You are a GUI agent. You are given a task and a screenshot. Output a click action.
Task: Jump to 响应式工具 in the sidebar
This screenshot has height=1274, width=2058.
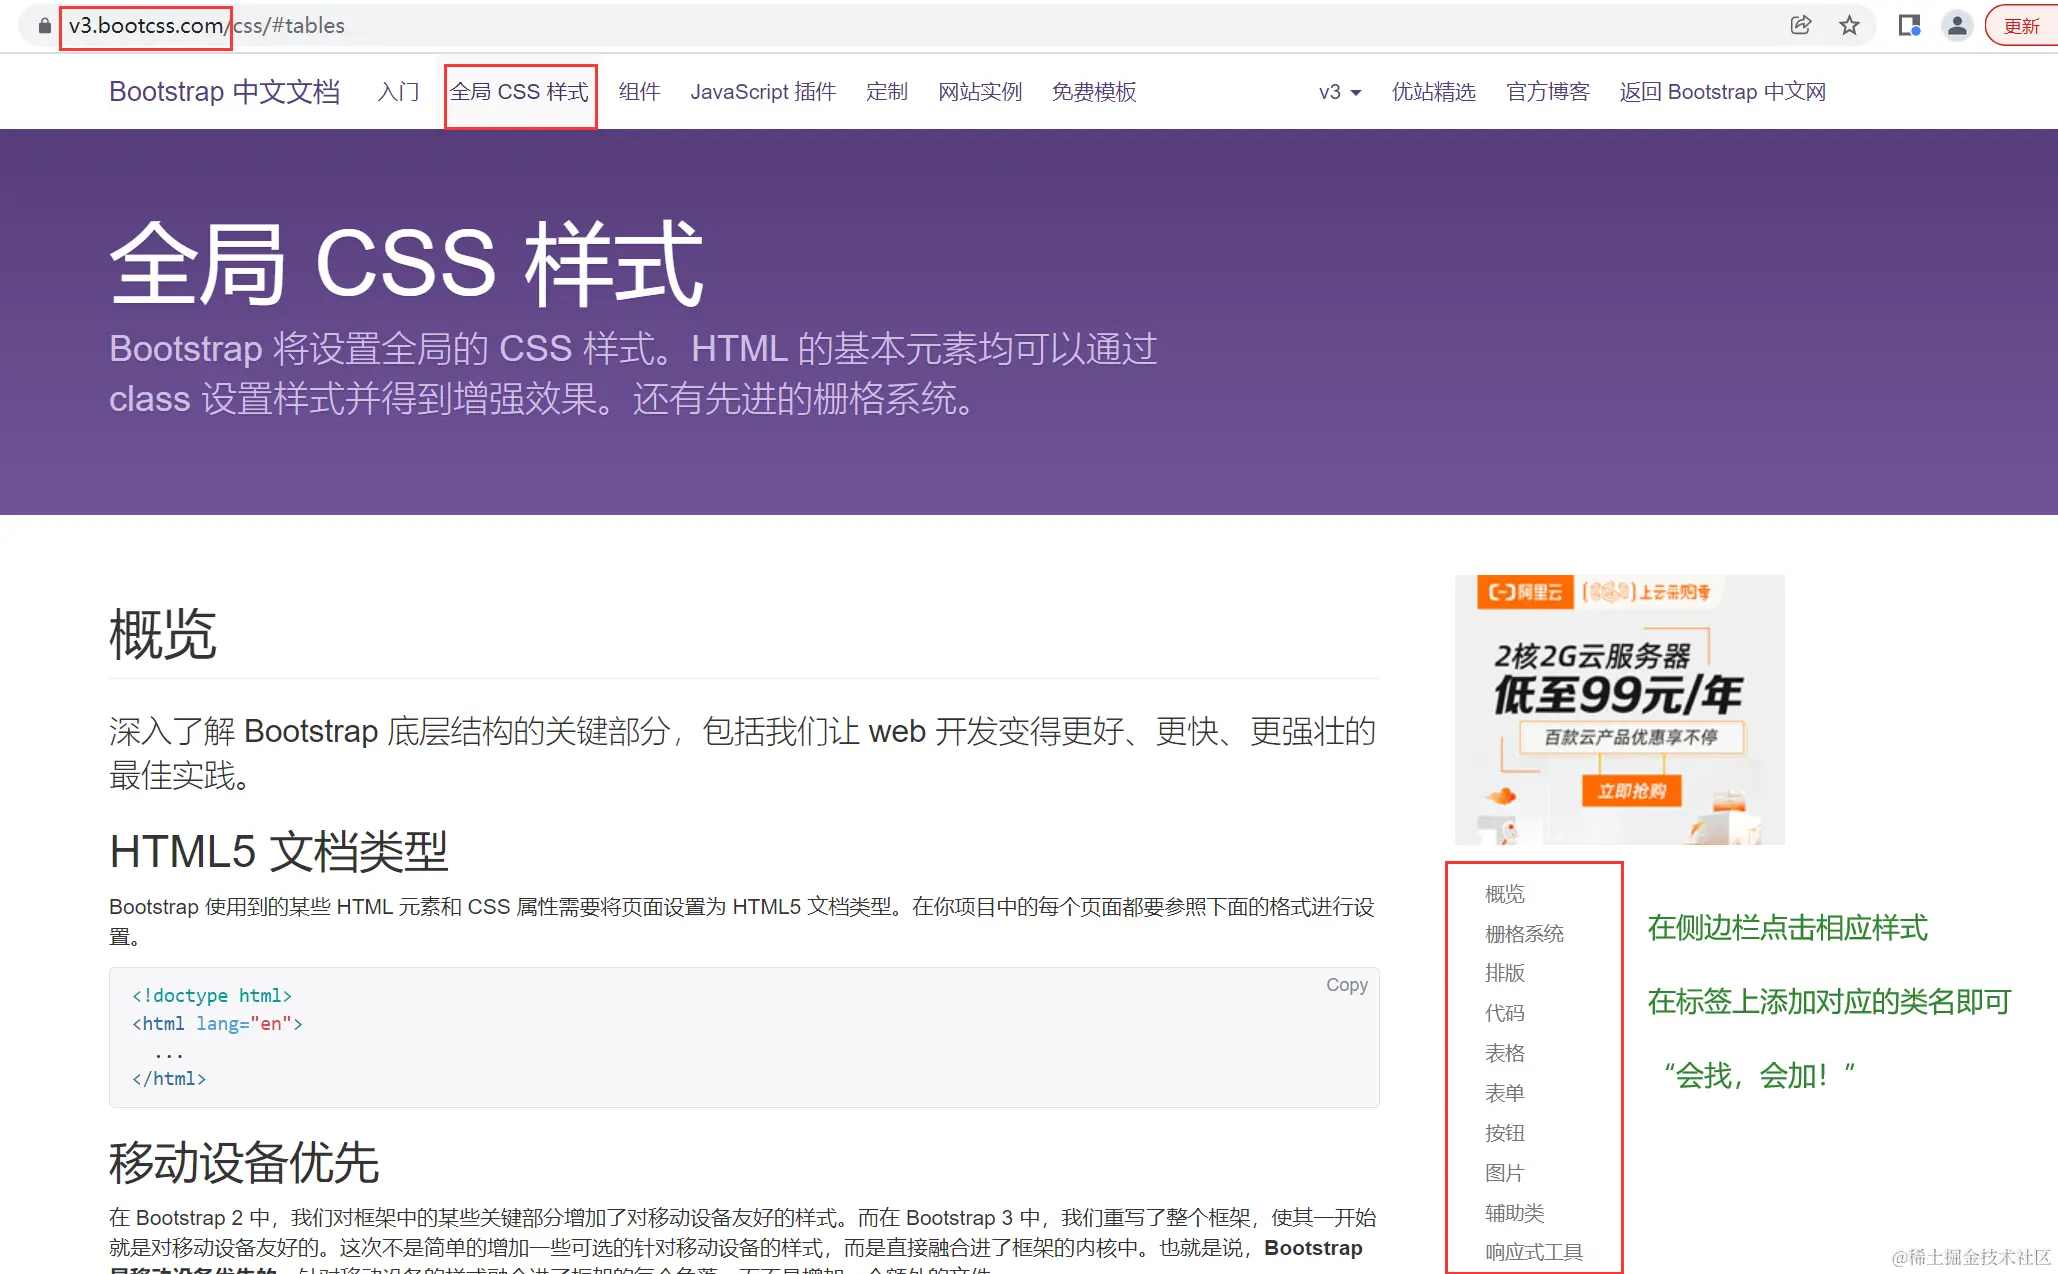point(1534,1252)
